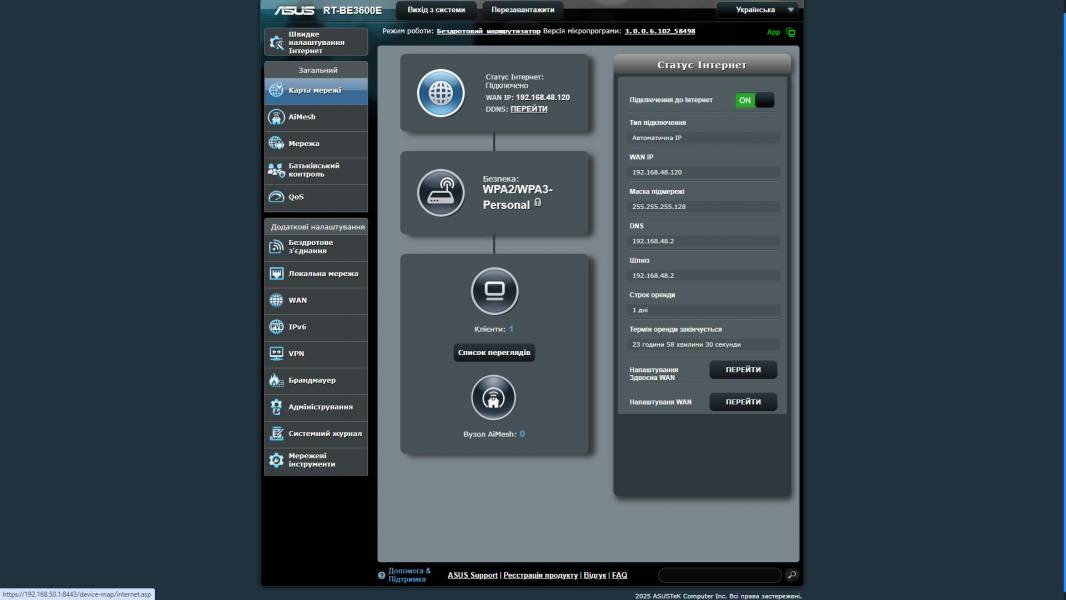
Task: Click ПЕРЕЙТИ for Dual WAN settings
Action: pos(743,370)
